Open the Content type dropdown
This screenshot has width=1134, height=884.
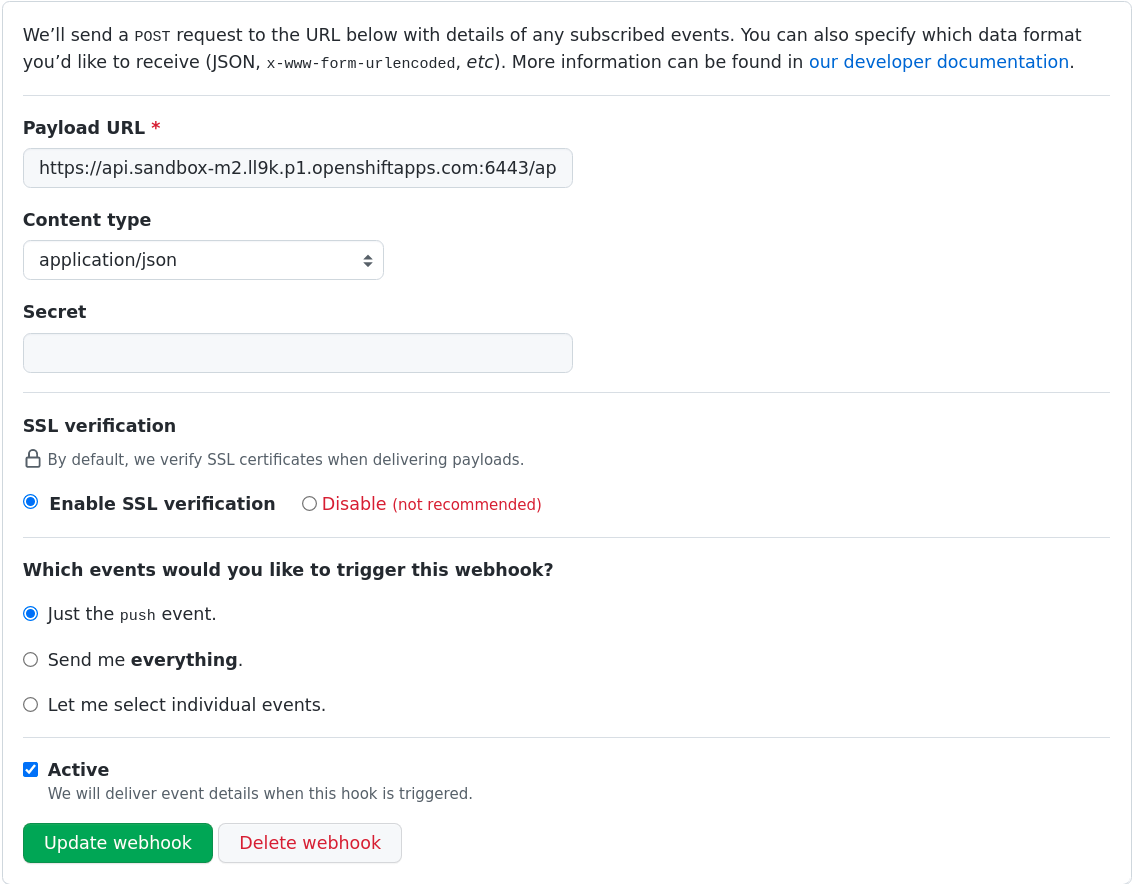pos(203,259)
